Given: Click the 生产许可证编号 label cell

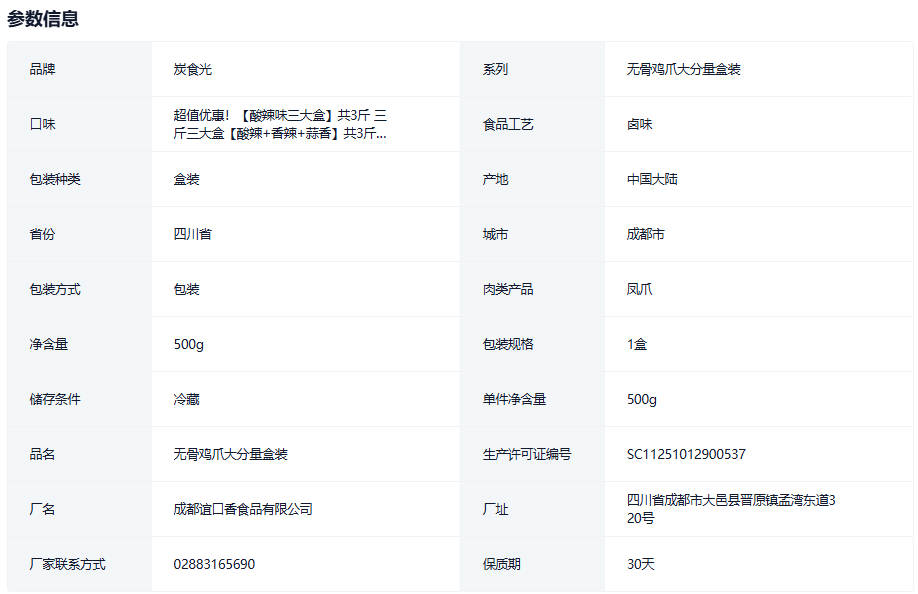Looking at the screenshot, I should 526,454.
